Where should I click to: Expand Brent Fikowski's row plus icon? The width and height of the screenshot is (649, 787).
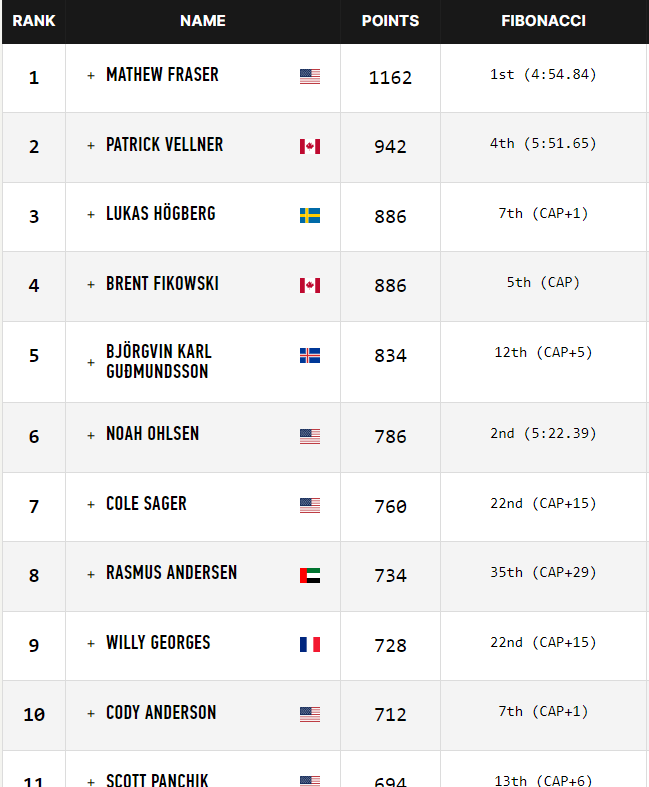pos(91,285)
